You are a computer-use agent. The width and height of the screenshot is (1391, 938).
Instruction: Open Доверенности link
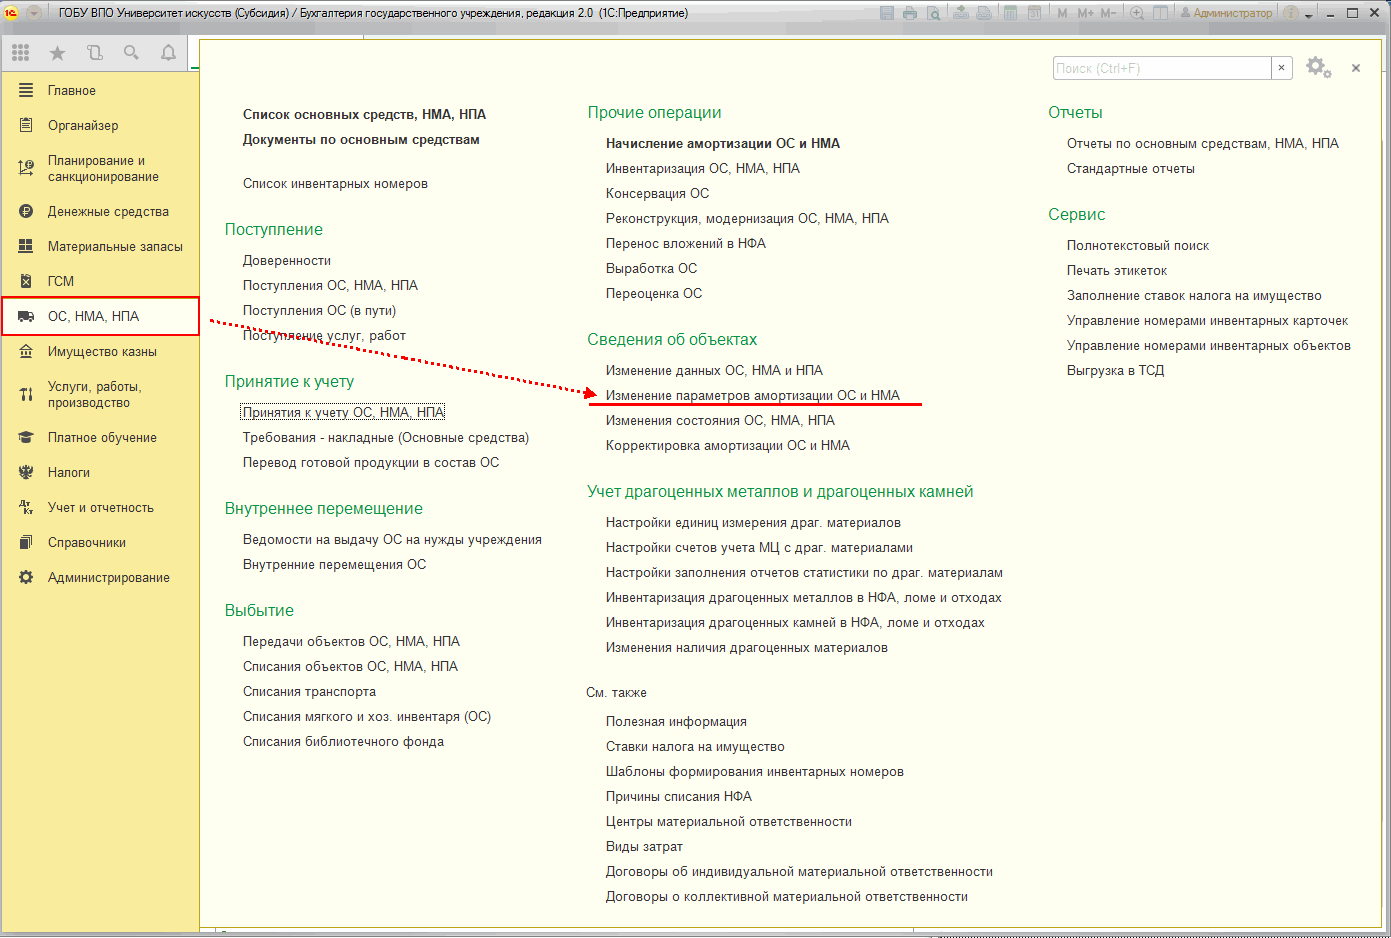(287, 260)
